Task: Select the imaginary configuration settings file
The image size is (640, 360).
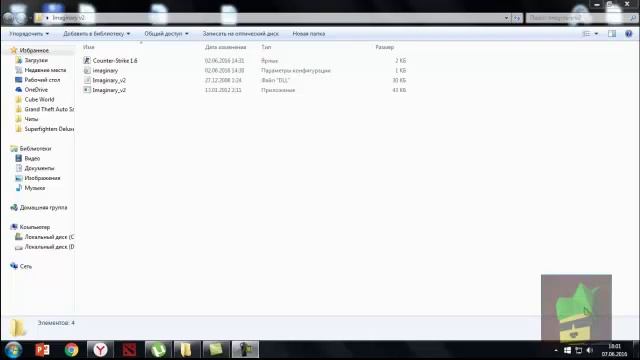Action: click(x=105, y=70)
